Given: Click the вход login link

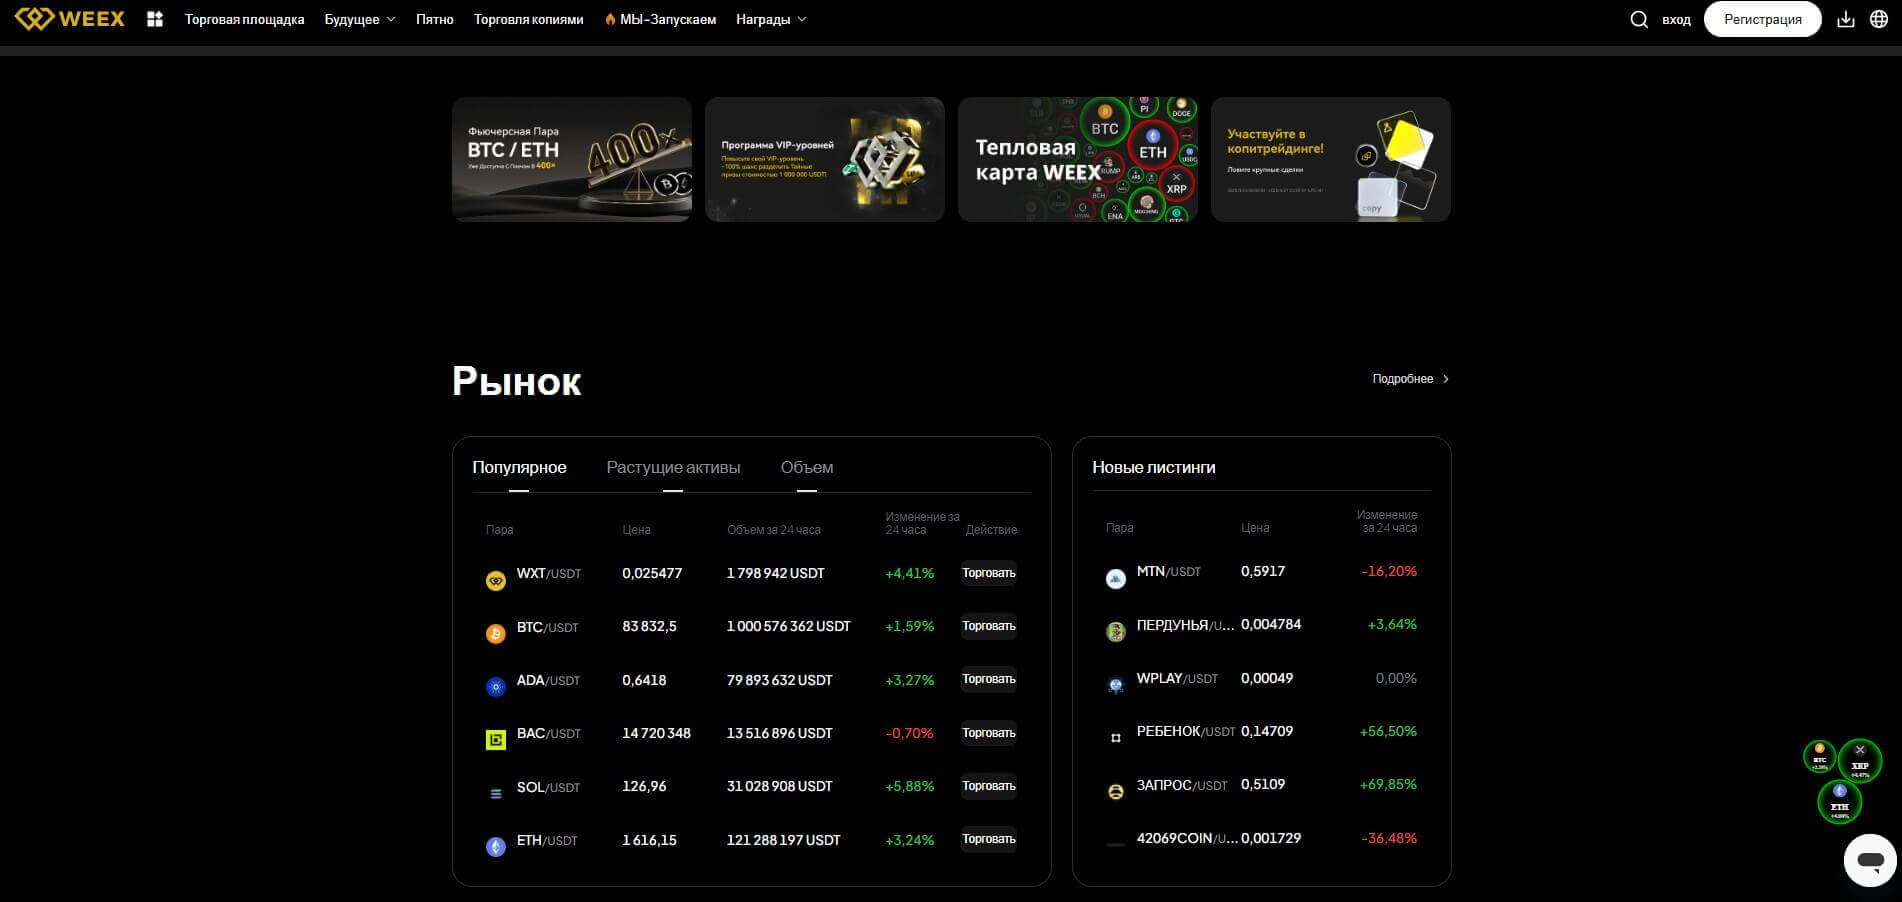Looking at the screenshot, I should (x=1676, y=19).
